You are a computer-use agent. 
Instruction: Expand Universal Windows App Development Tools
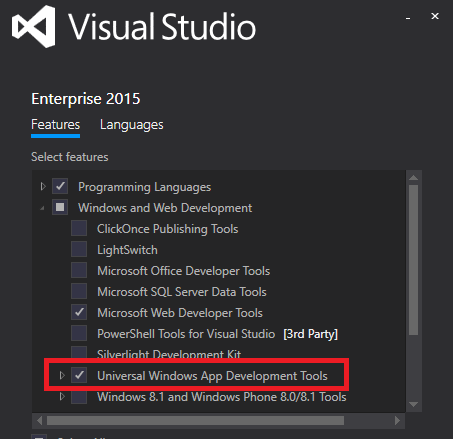[62, 375]
